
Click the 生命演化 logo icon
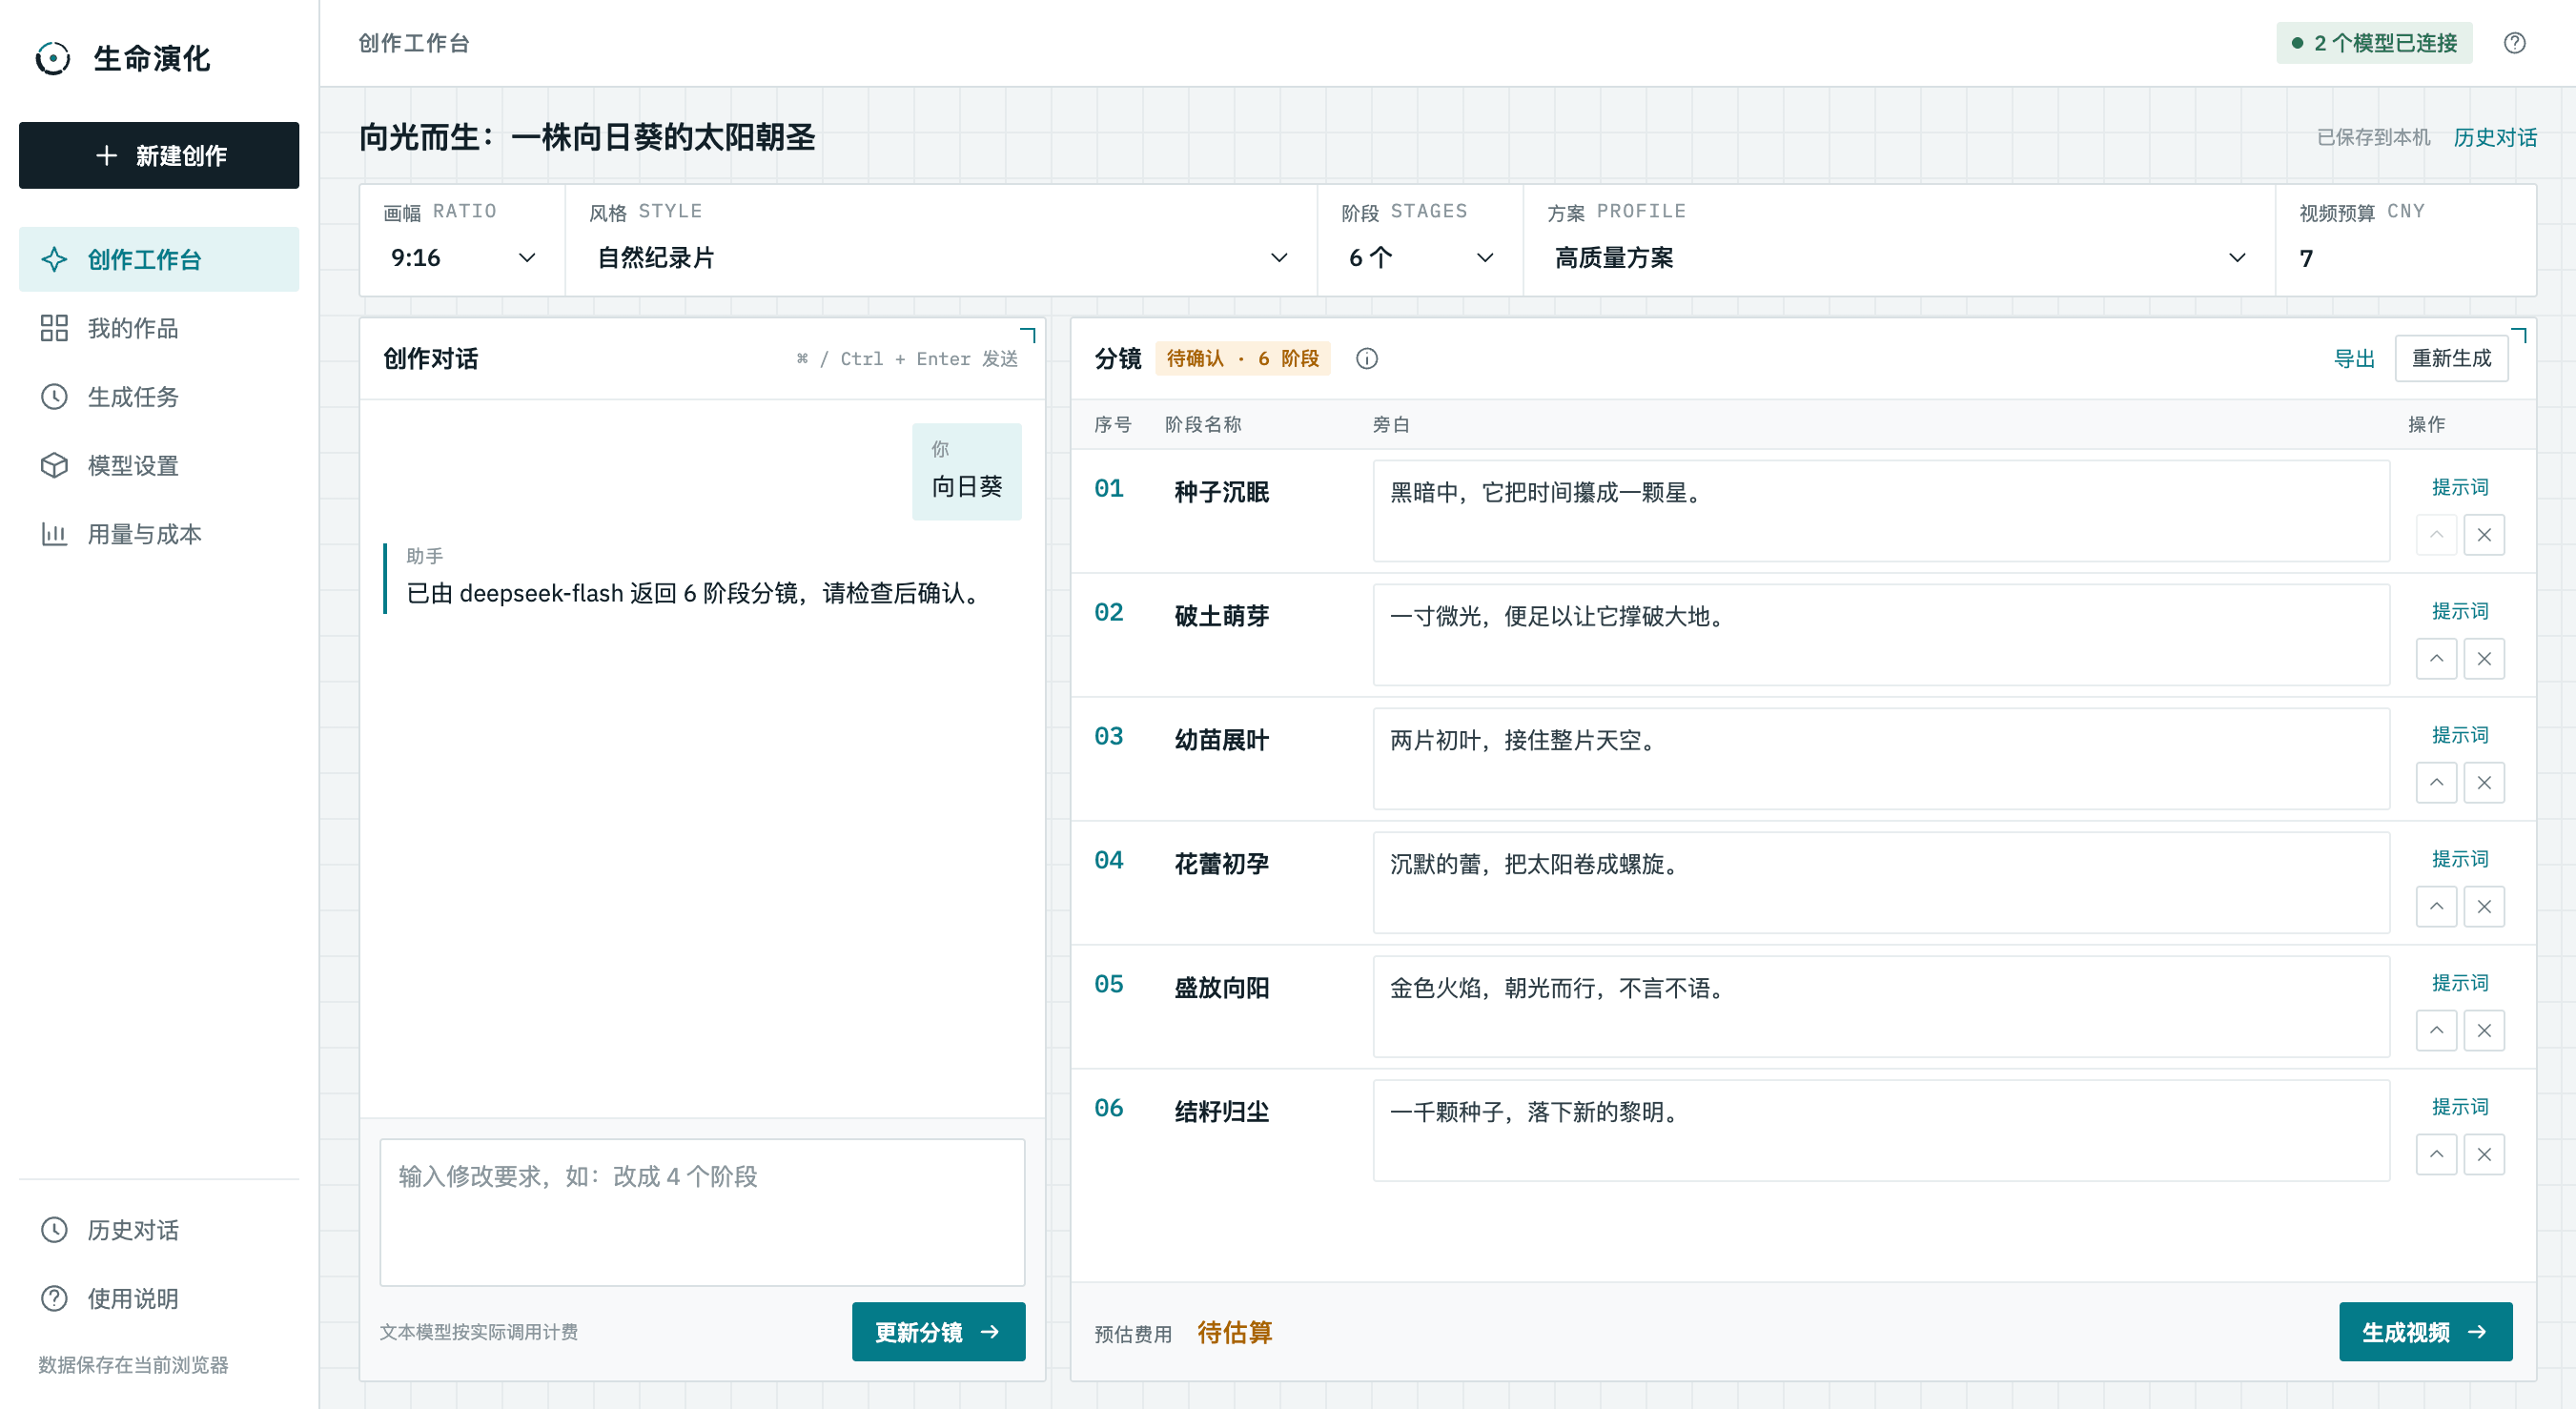[53, 58]
